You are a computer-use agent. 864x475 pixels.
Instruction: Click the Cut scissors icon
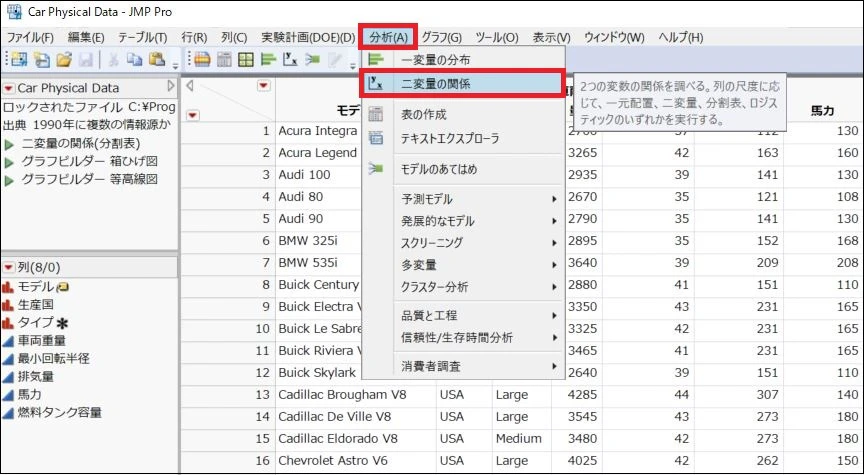click(x=114, y=60)
